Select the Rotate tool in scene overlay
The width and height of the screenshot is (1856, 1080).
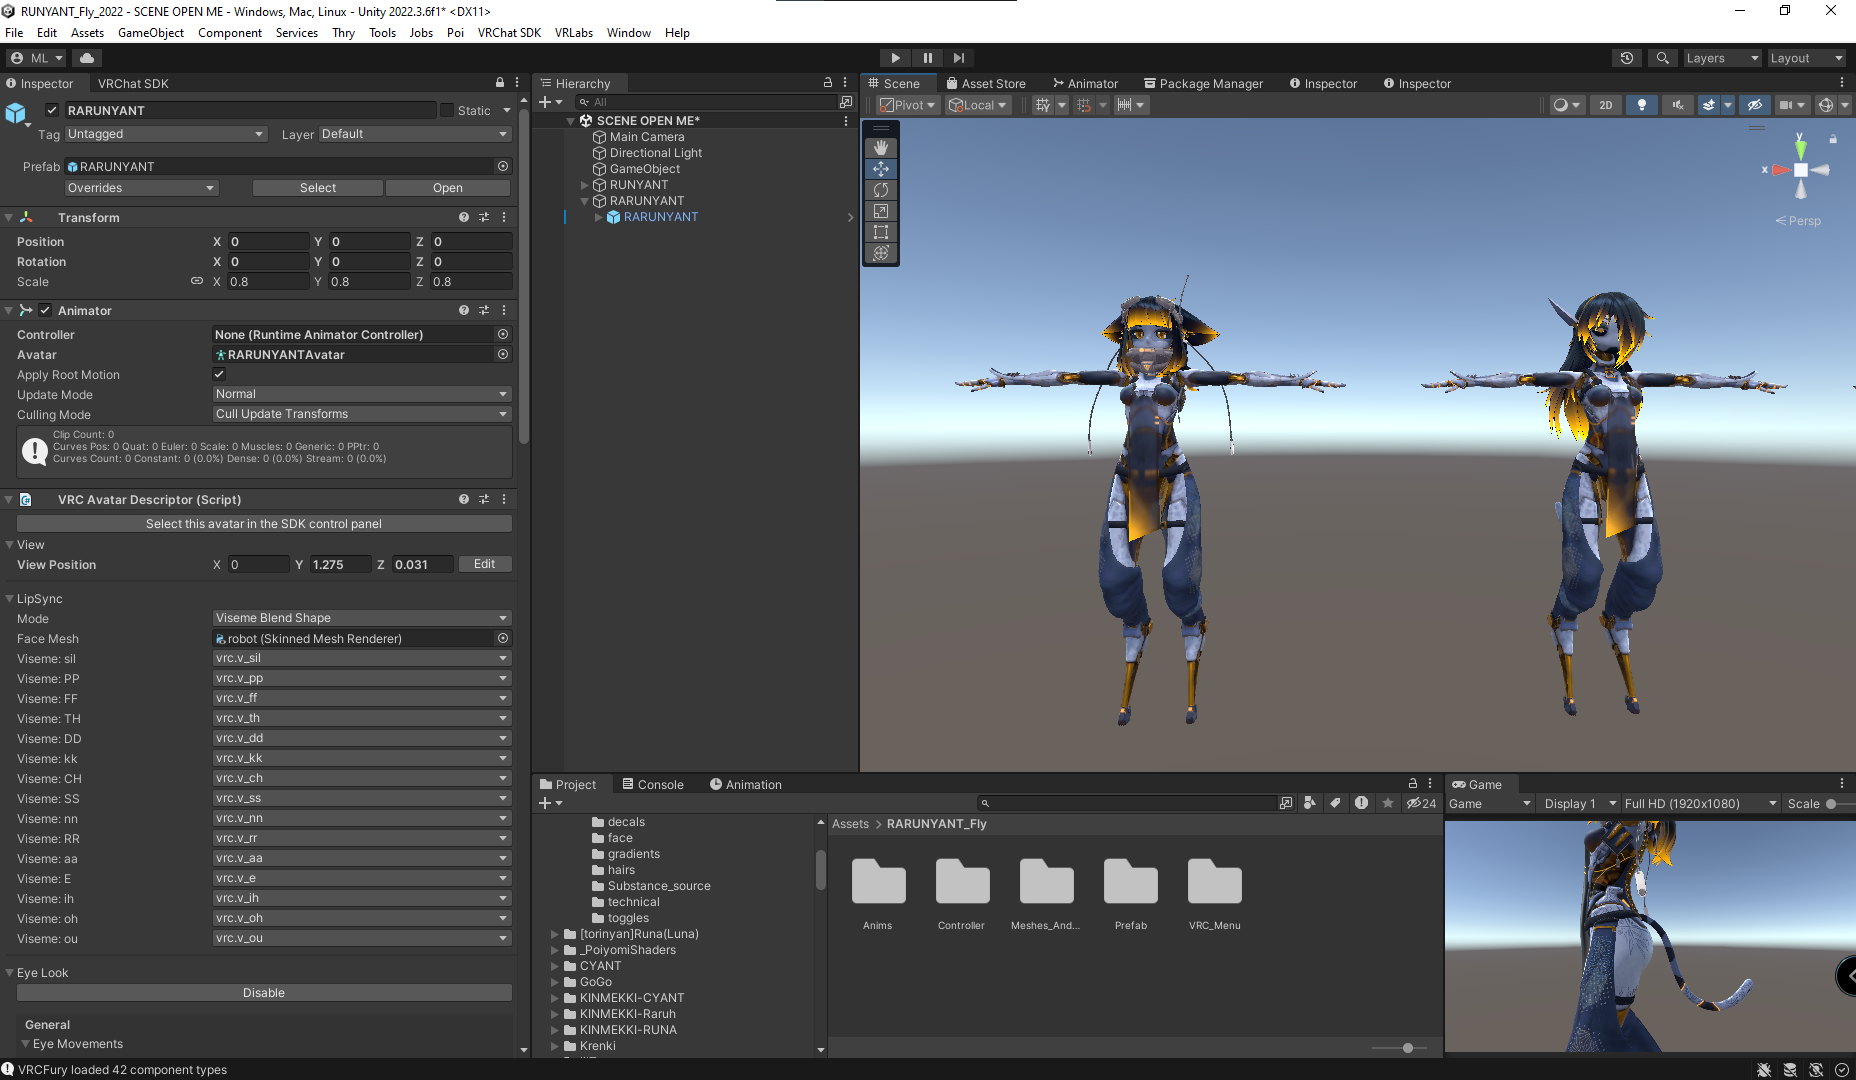(x=881, y=190)
